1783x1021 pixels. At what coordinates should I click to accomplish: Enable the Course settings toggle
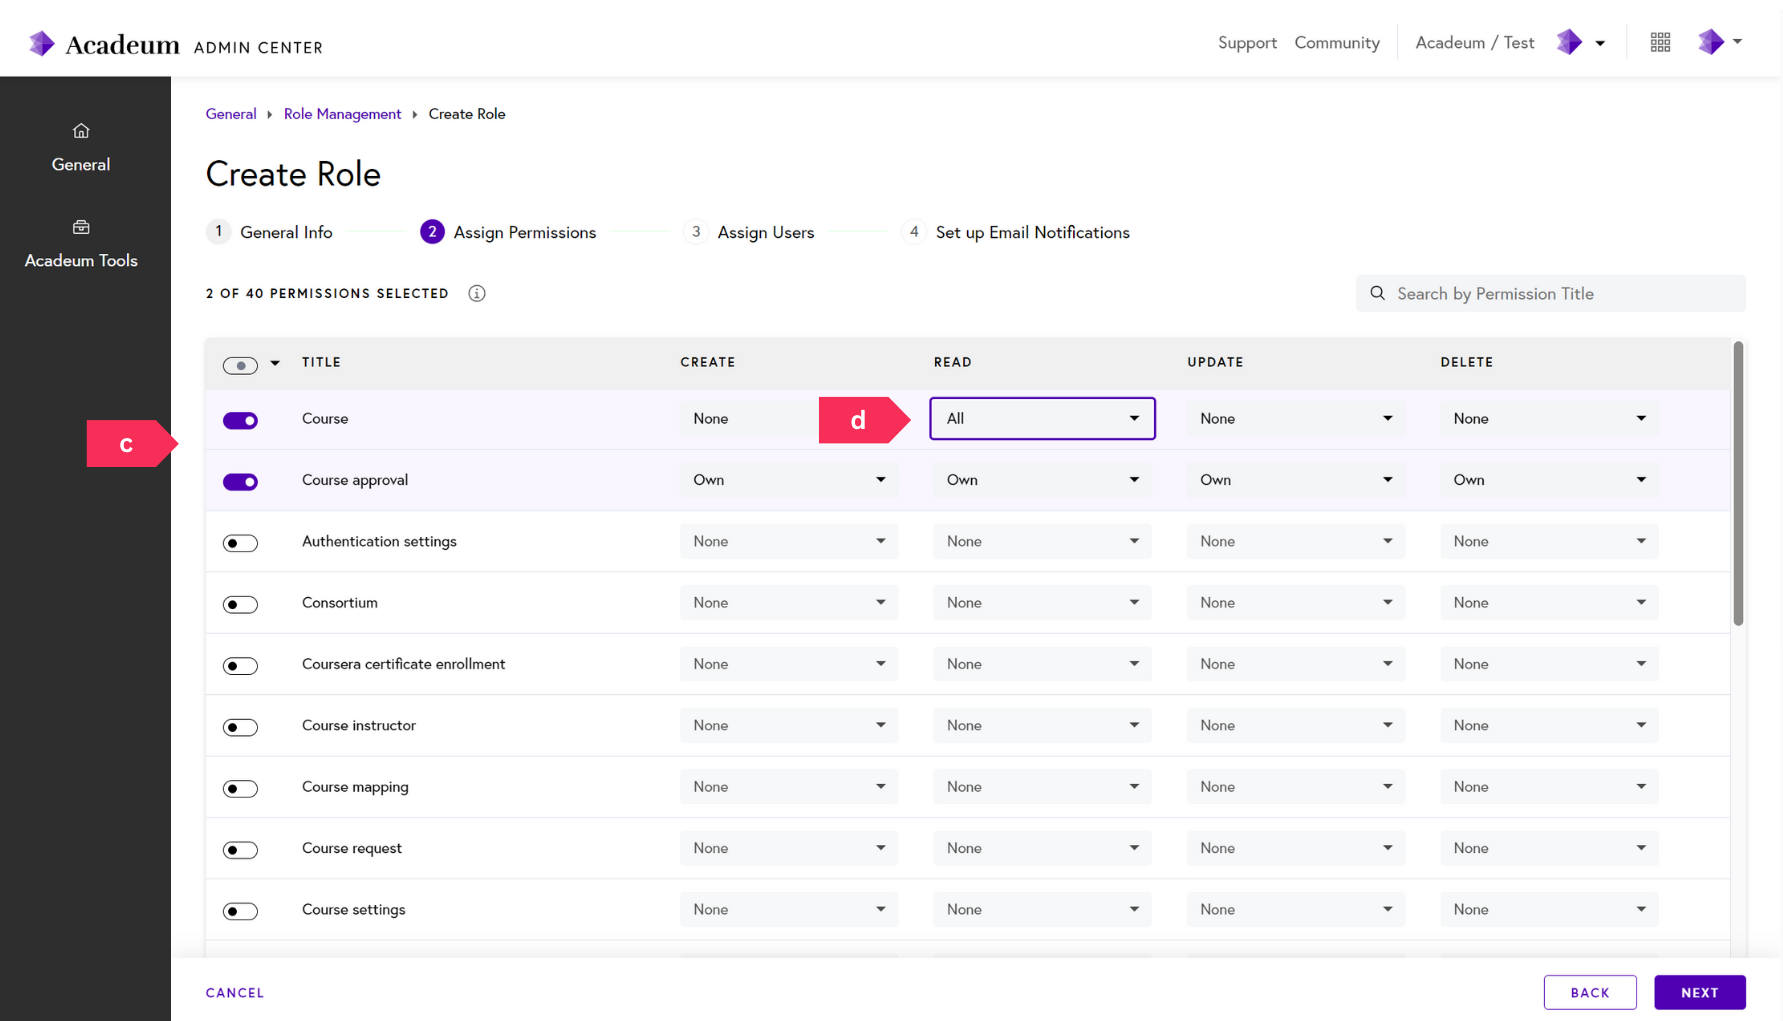(x=240, y=911)
